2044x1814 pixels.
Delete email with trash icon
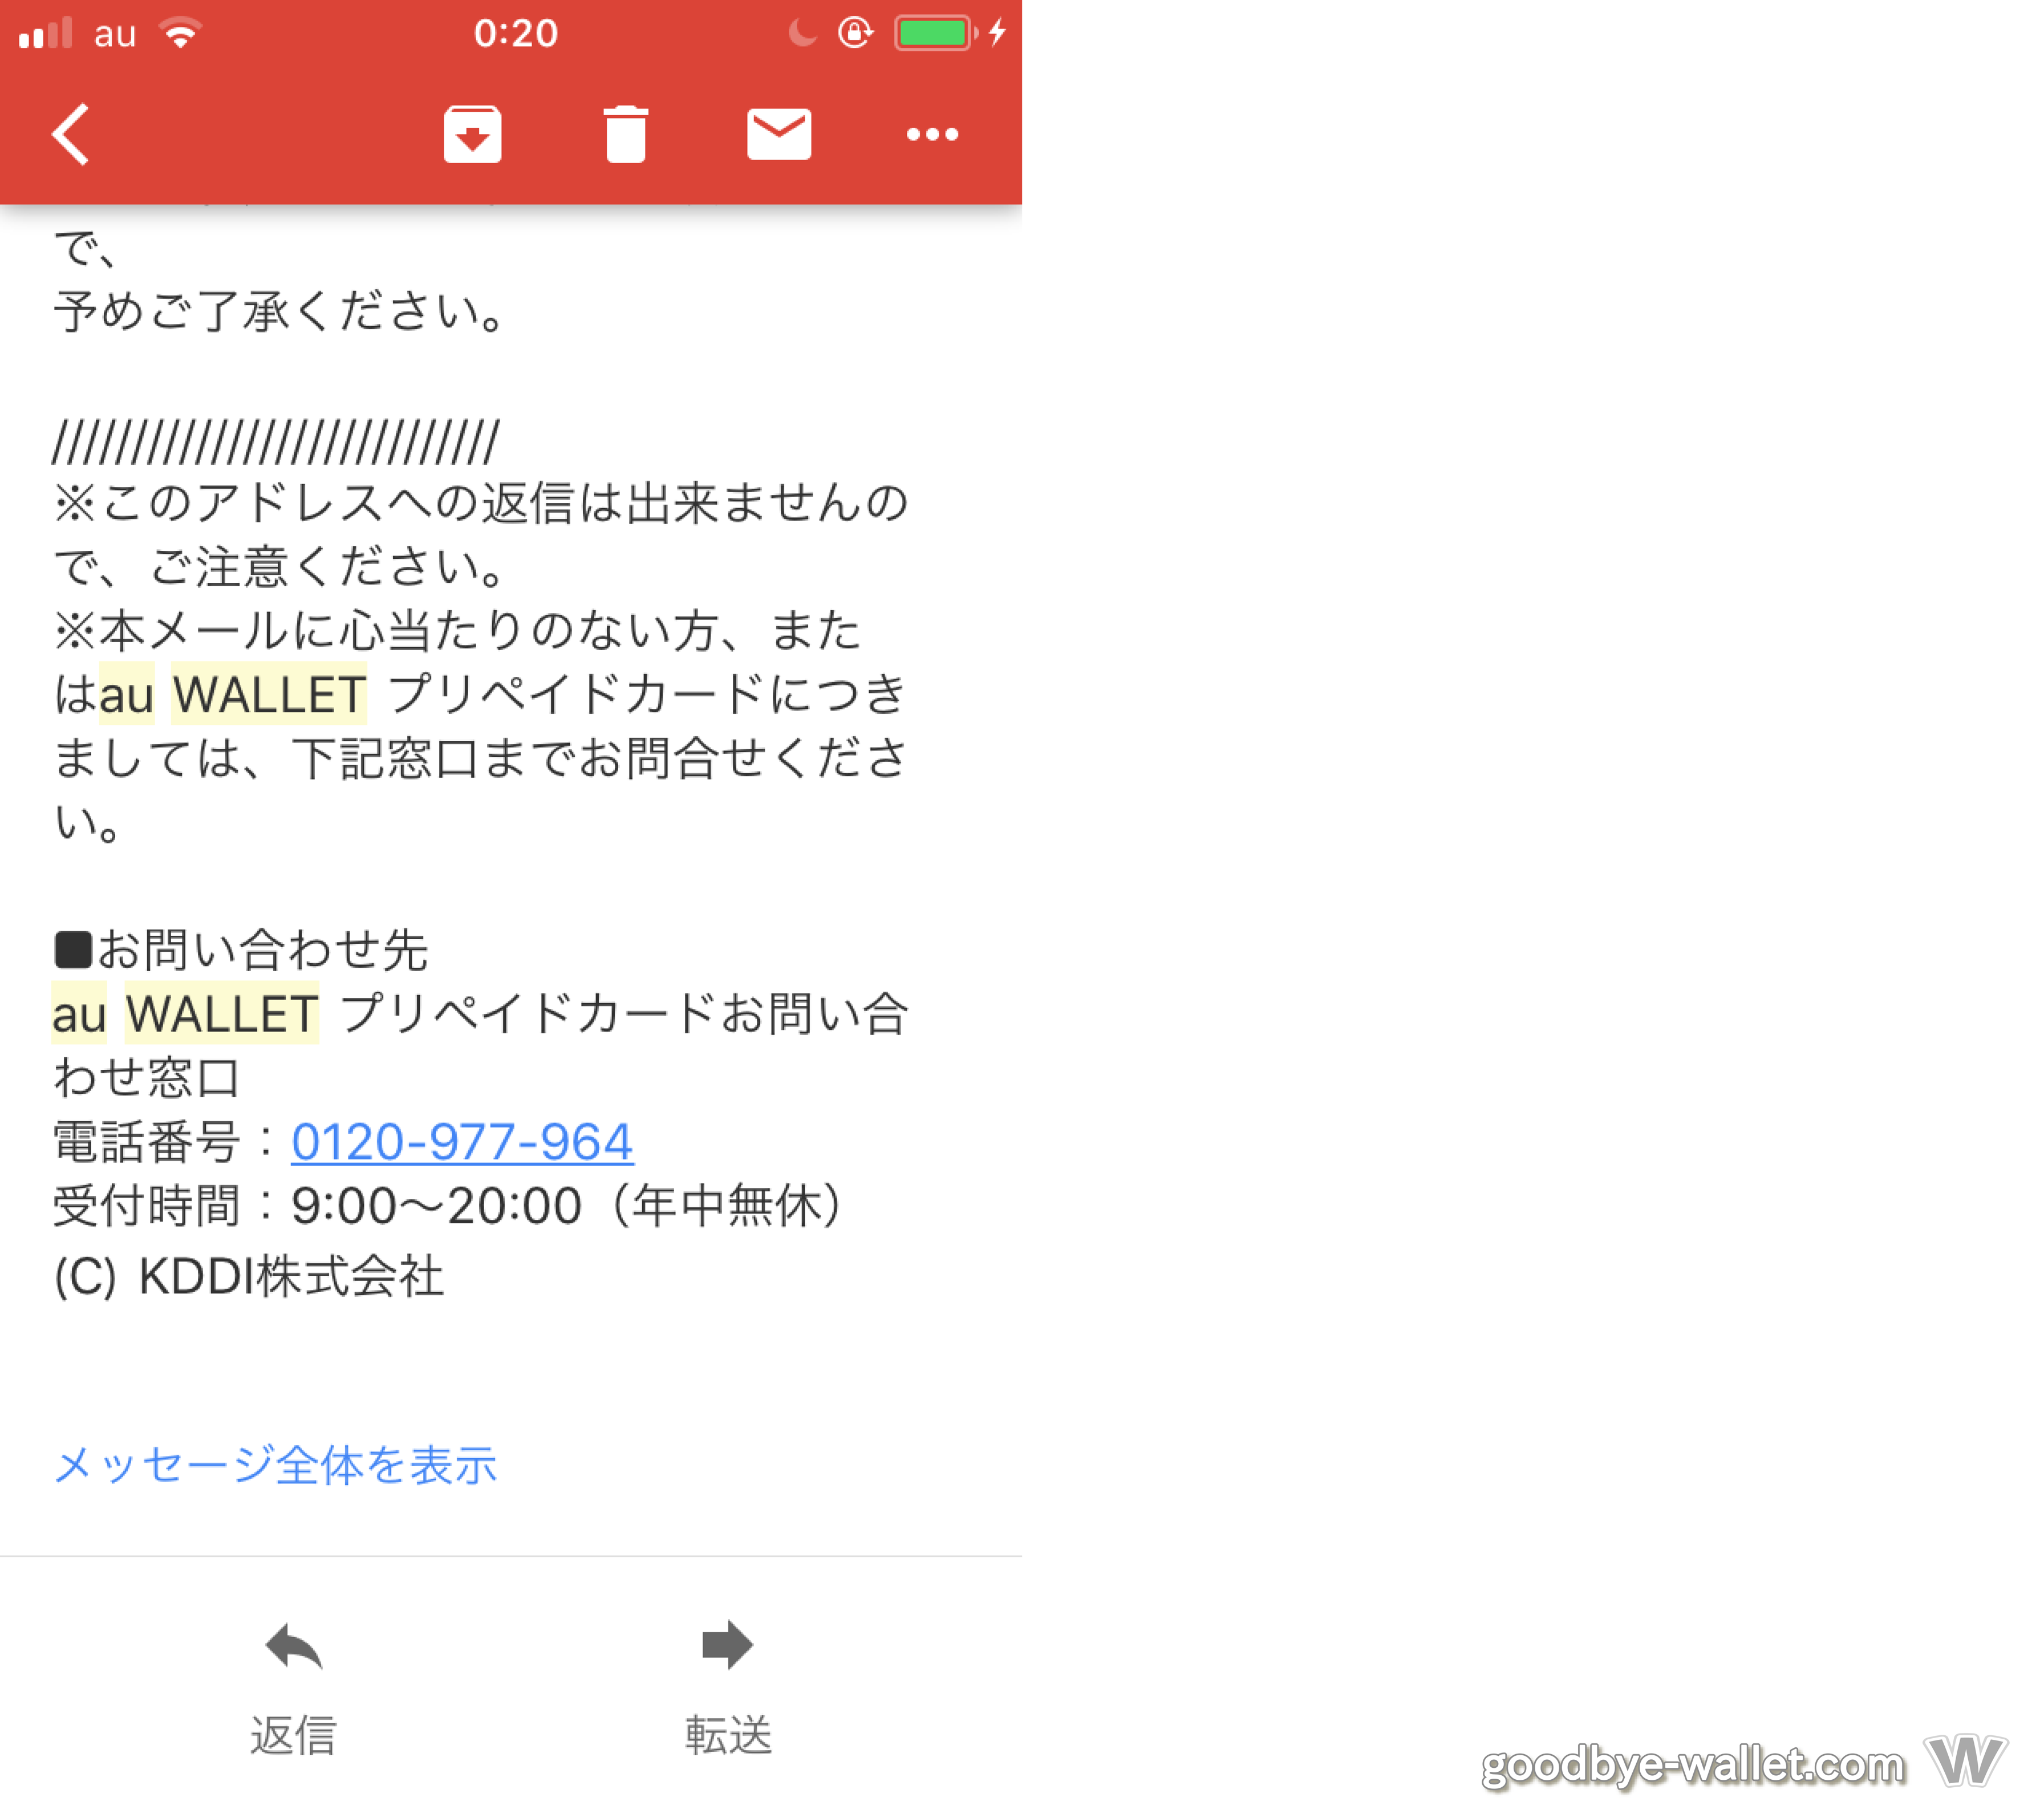point(626,134)
